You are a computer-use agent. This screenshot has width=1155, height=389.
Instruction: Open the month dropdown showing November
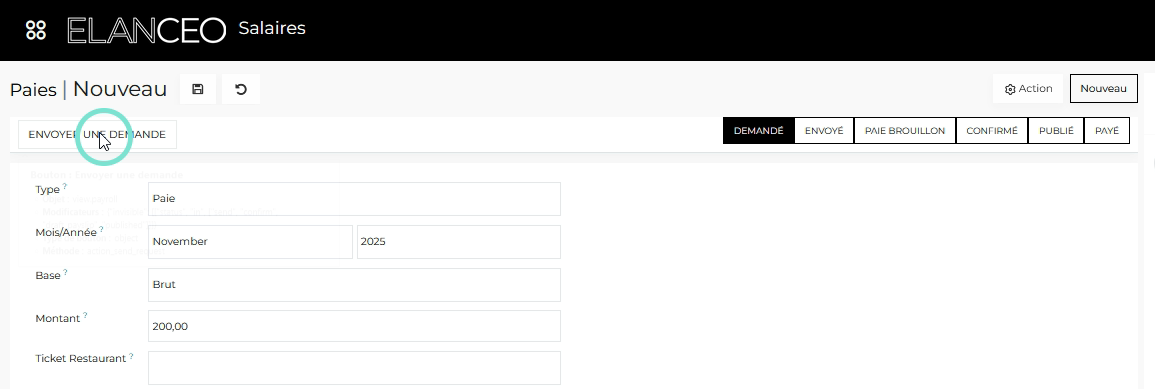click(x=250, y=242)
